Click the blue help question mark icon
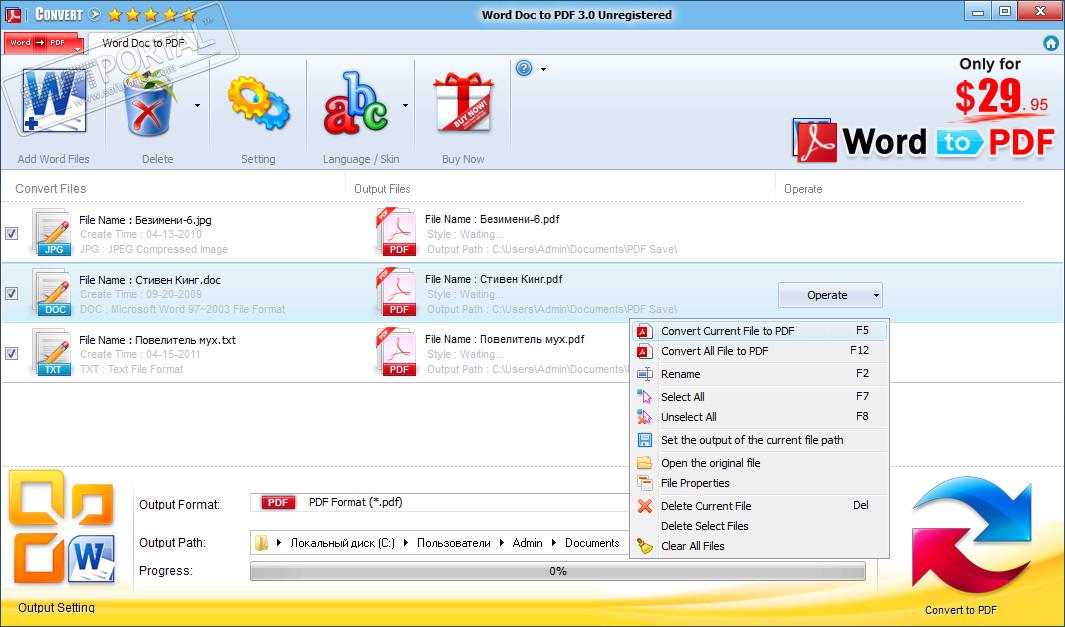This screenshot has height=627, width=1065. click(x=524, y=69)
